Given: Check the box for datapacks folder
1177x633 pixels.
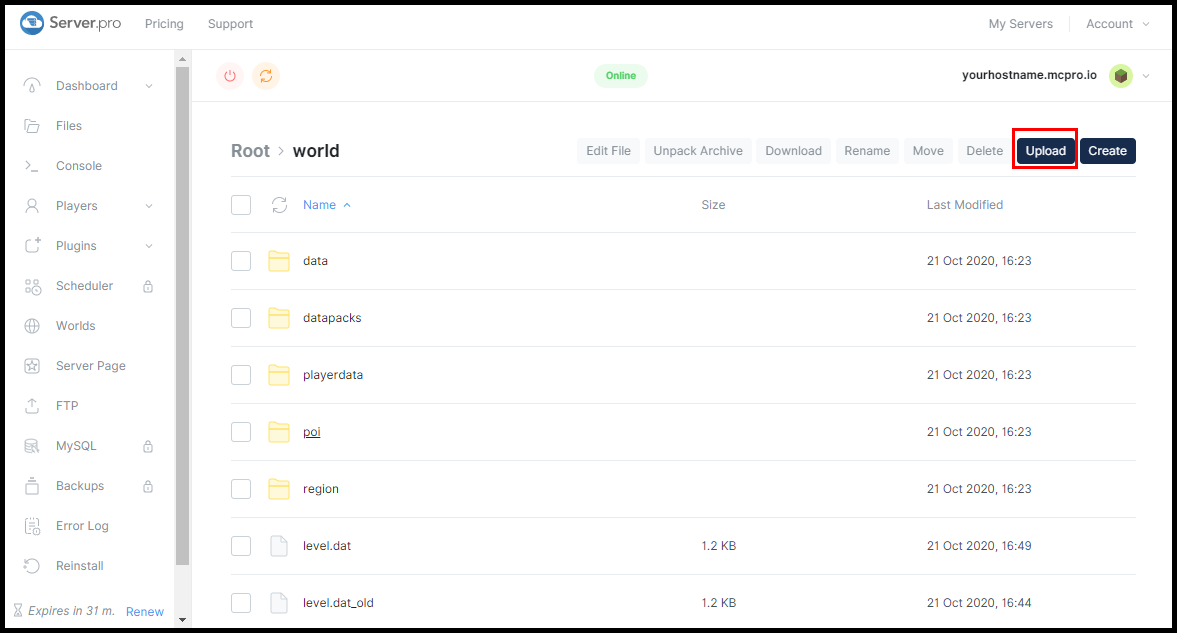Looking at the screenshot, I should click(x=241, y=318).
